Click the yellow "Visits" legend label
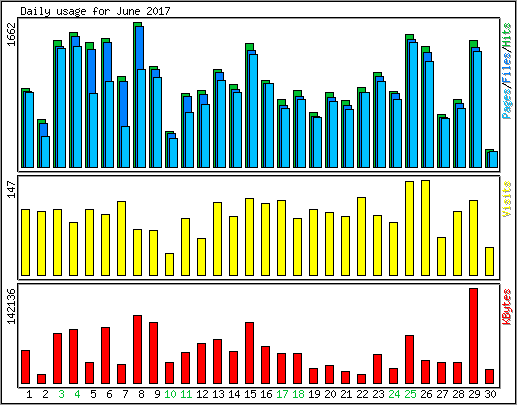This screenshot has width=517, height=405. [507, 199]
